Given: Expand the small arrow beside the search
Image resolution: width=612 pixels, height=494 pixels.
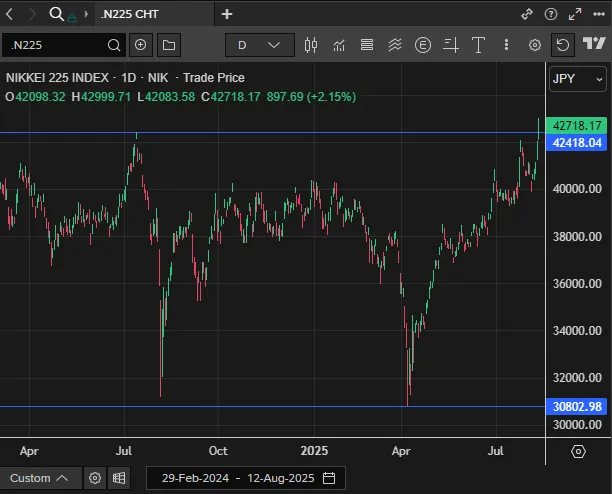Looking at the screenshot, I should point(86,14).
